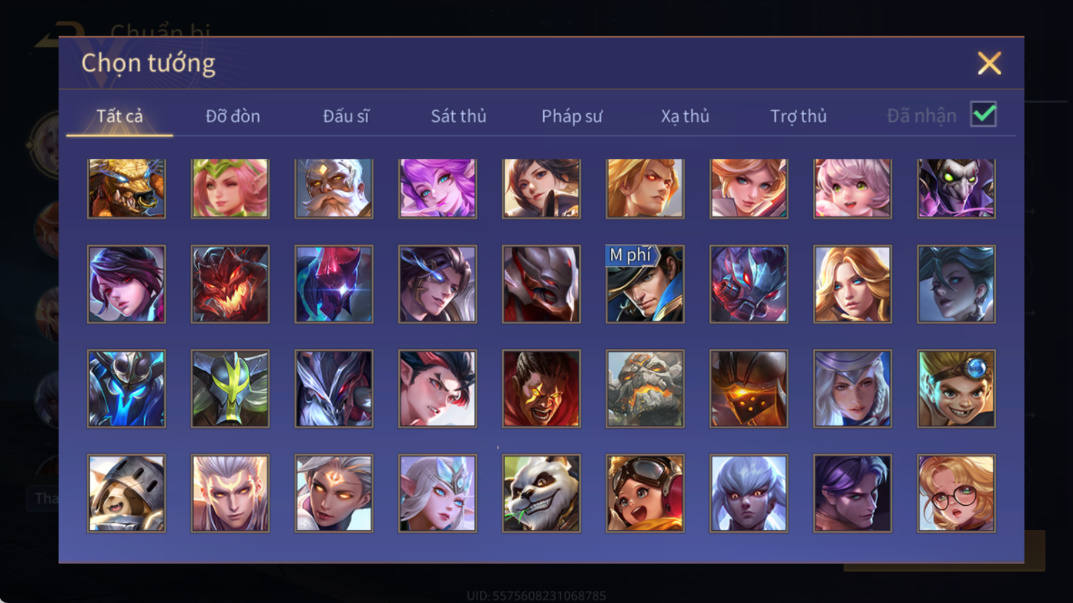Select the goggles-wearing pilot girl hero
This screenshot has height=603, width=1073.
(645, 493)
